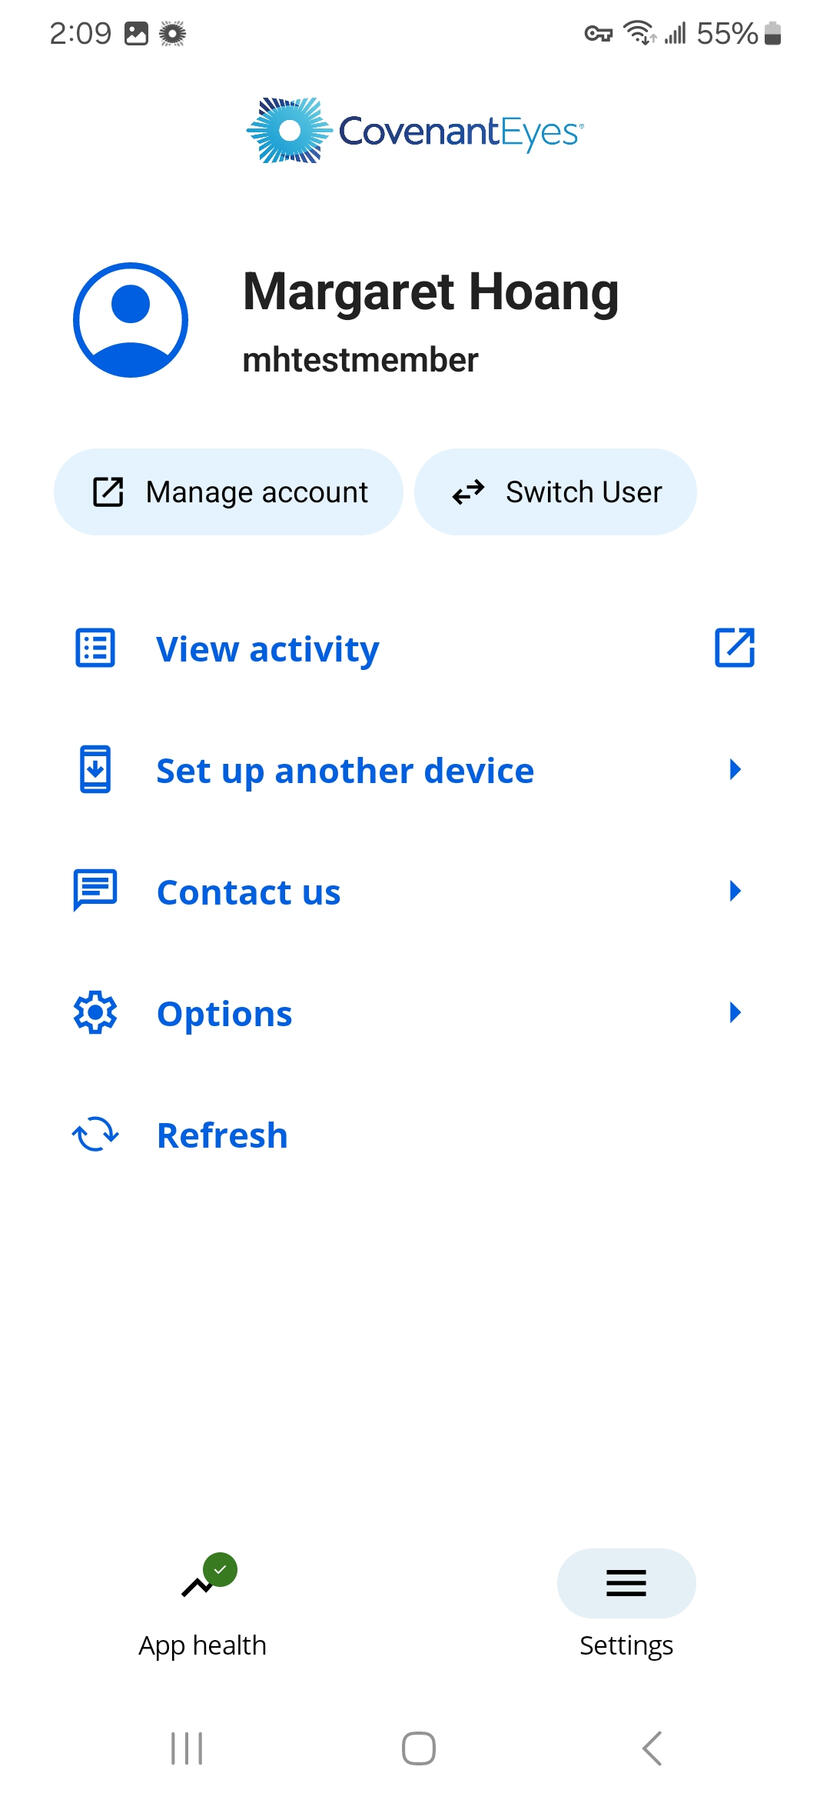The height and width of the screenshot is (1800, 830).
Task: Tap the Options gear icon
Action: [96, 1013]
